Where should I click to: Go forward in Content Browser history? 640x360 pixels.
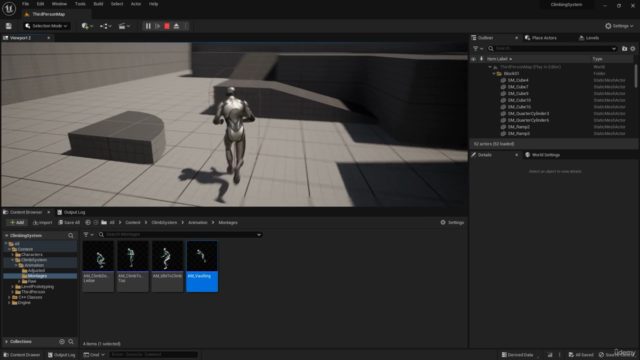pos(96,223)
